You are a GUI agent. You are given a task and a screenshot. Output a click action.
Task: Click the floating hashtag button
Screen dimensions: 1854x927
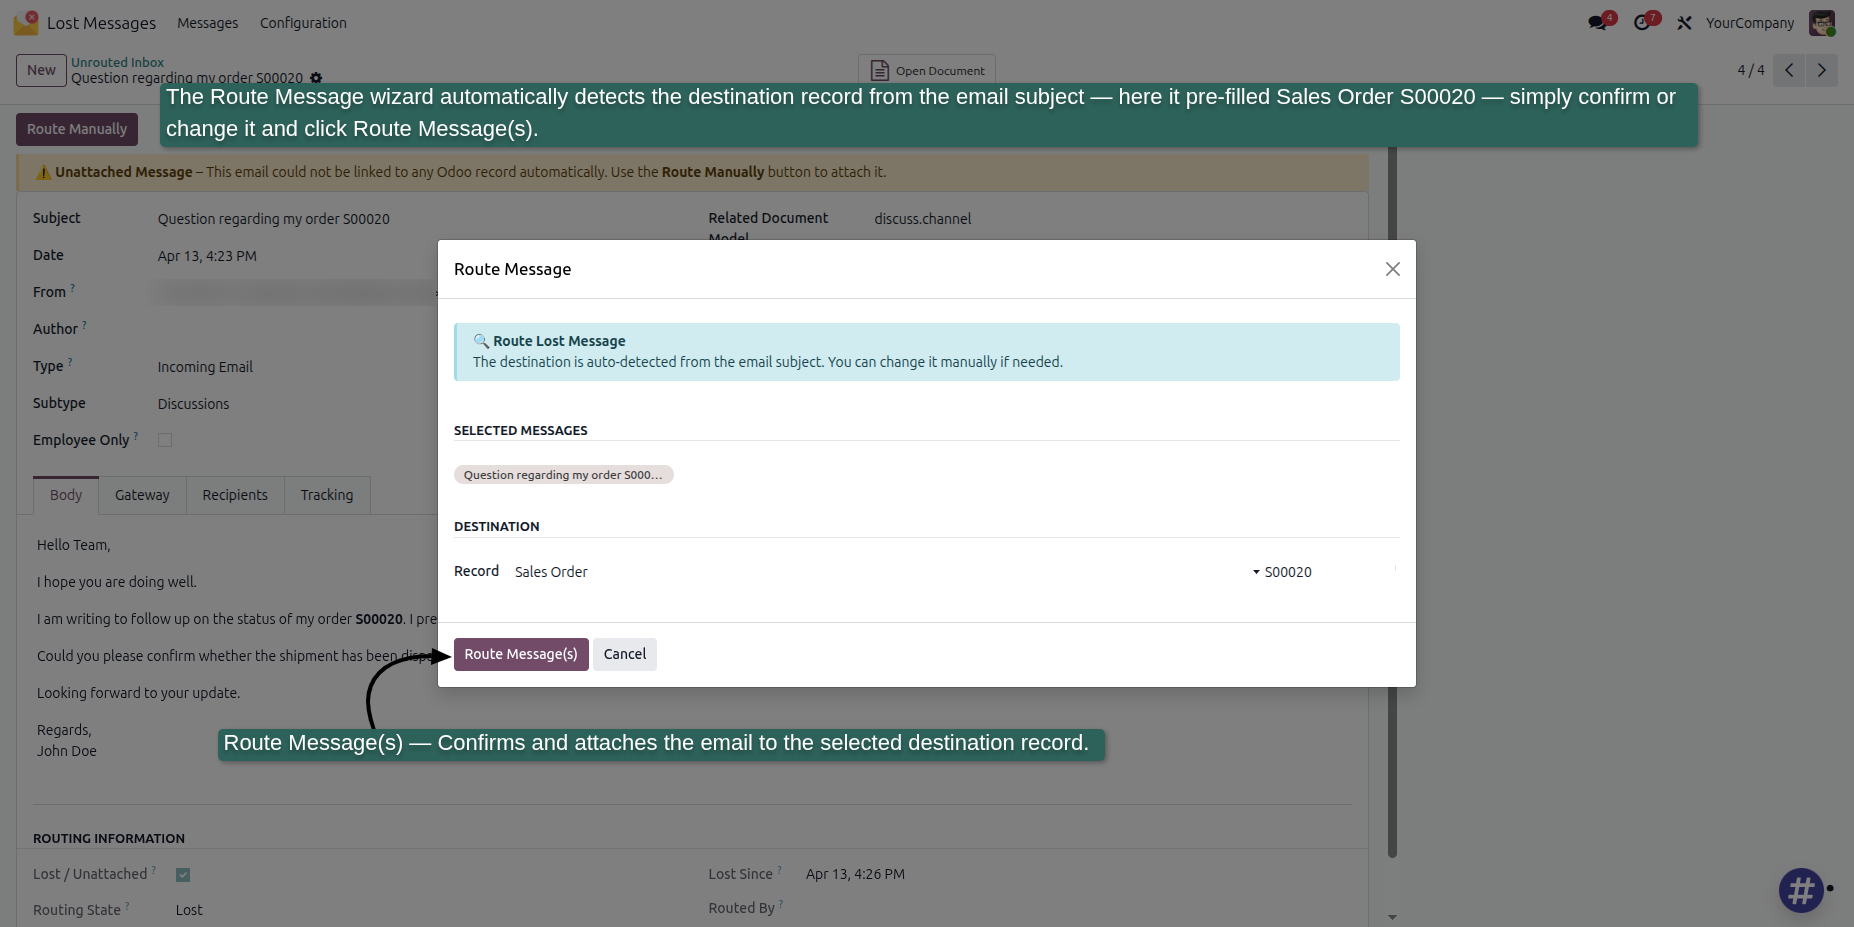(x=1801, y=889)
